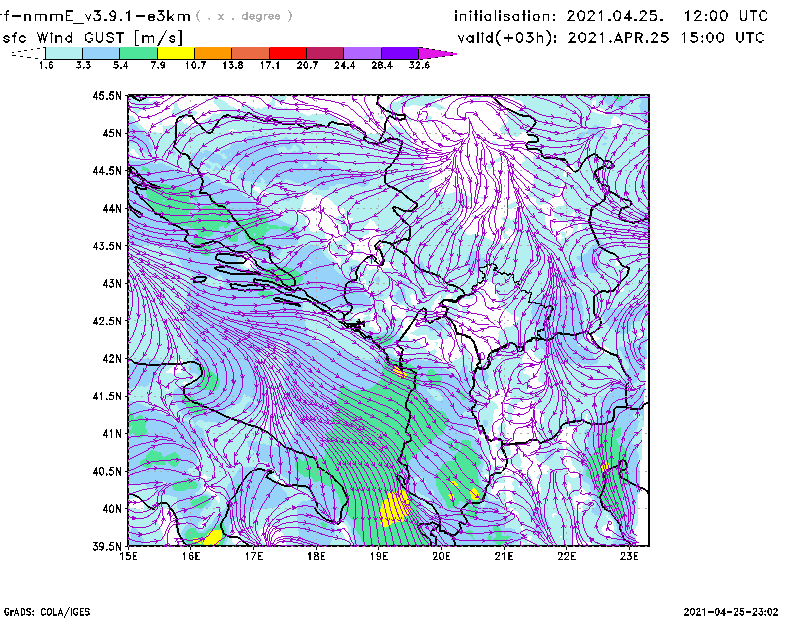Select the orange legend swatch after 10.7

213,53
